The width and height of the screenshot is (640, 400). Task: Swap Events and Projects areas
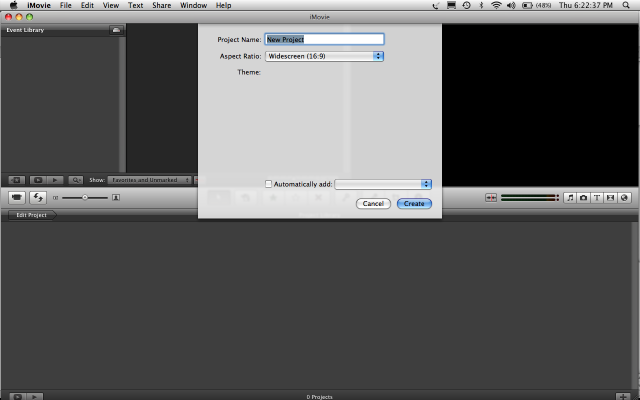(38, 198)
